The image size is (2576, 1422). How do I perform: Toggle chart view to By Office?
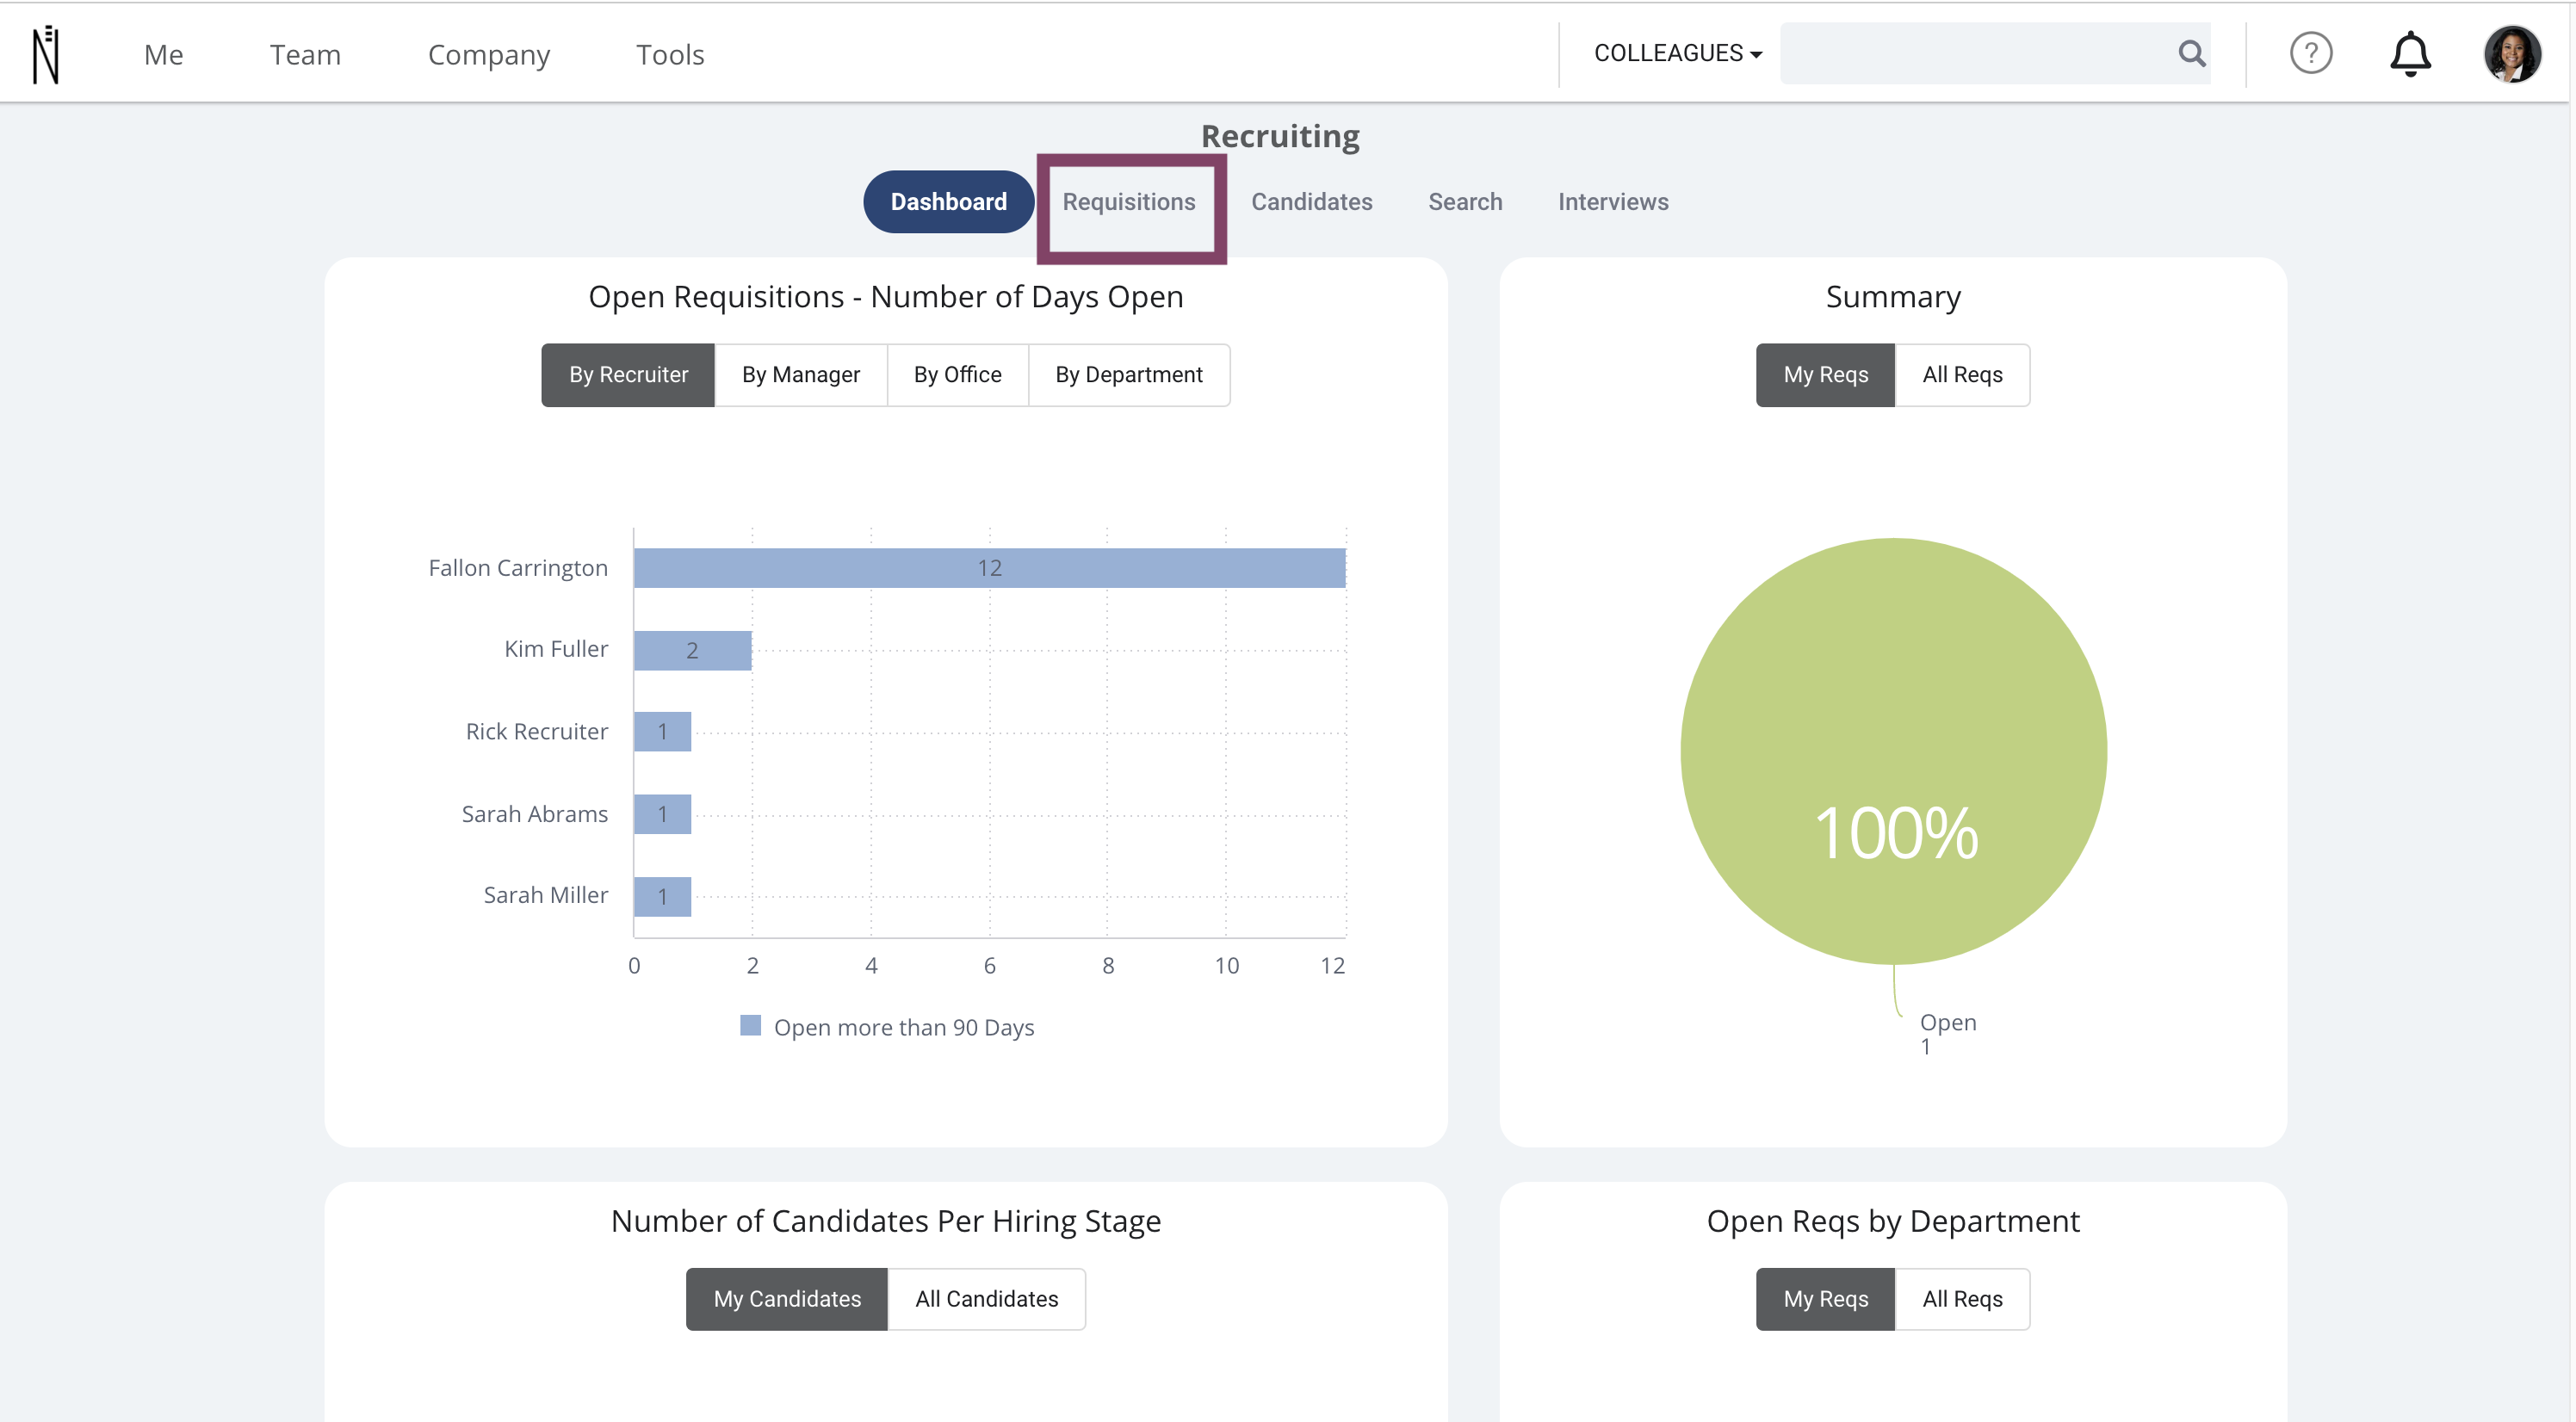[957, 375]
